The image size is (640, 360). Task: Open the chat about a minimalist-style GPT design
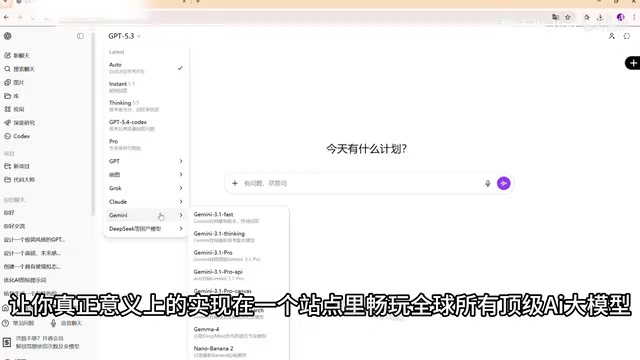(34, 240)
